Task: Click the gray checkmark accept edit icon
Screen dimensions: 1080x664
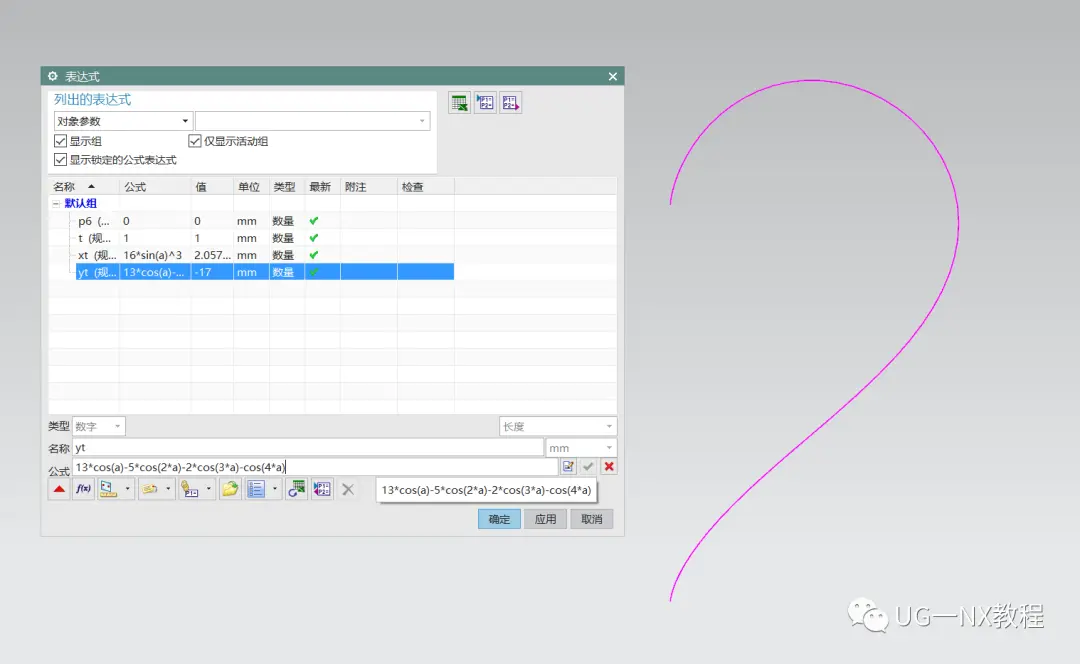Action: pyautogui.click(x=588, y=467)
